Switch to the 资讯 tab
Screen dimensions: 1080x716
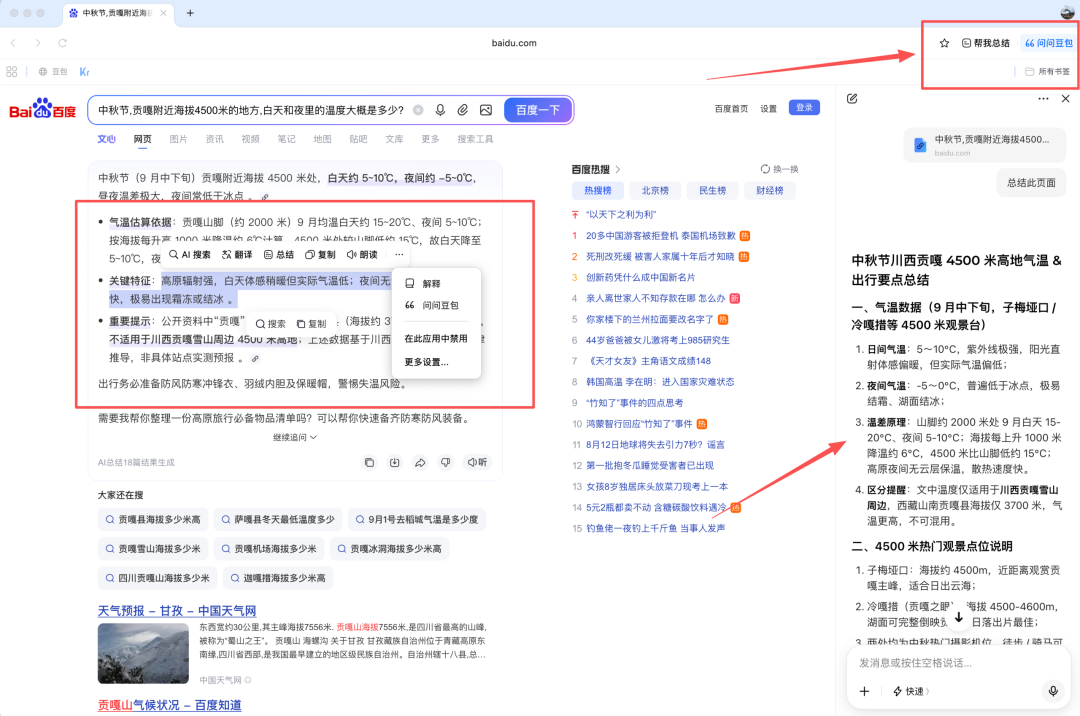[x=214, y=139]
